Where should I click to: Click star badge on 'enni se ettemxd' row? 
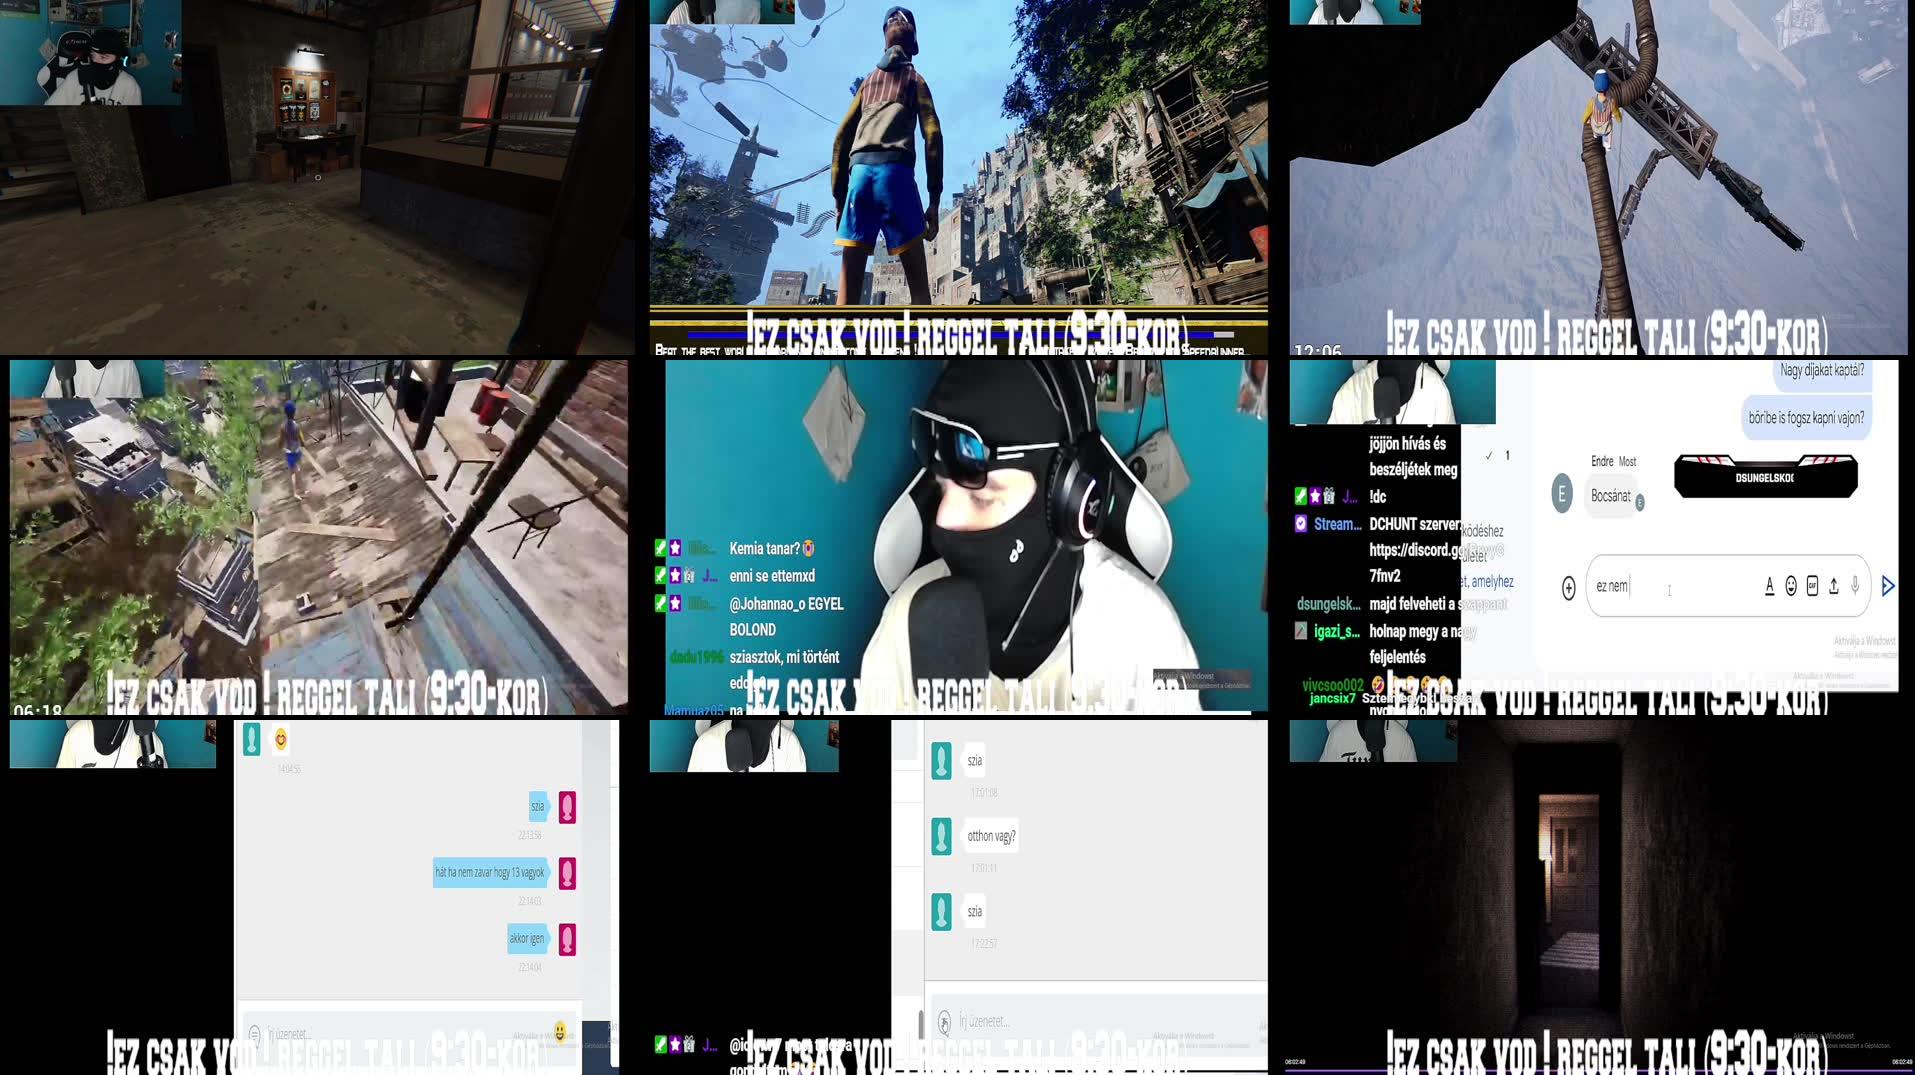click(675, 575)
